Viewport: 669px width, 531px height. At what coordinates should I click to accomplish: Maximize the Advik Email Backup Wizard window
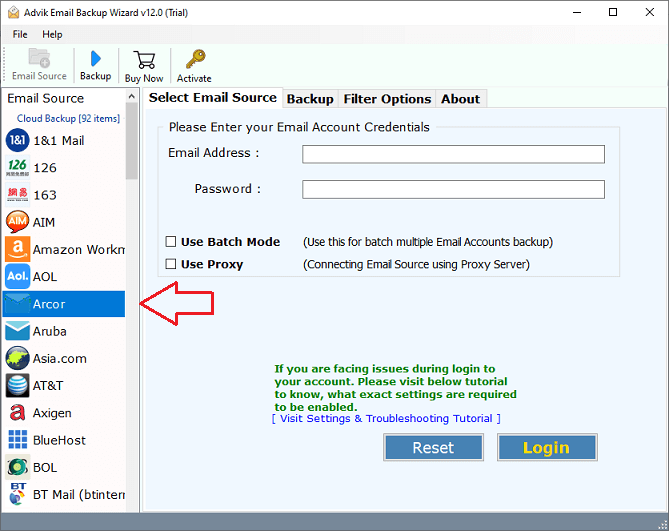[x=613, y=12]
